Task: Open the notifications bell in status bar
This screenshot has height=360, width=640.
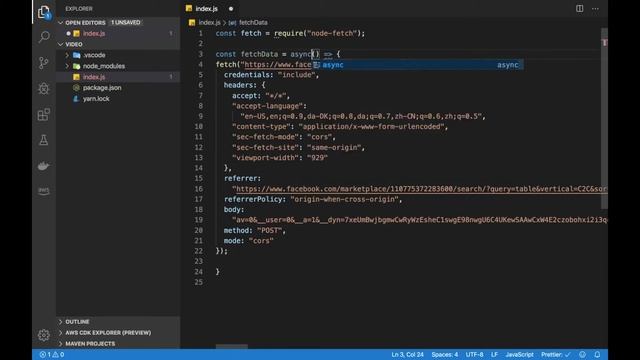Action: pyautogui.click(x=597, y=355)
